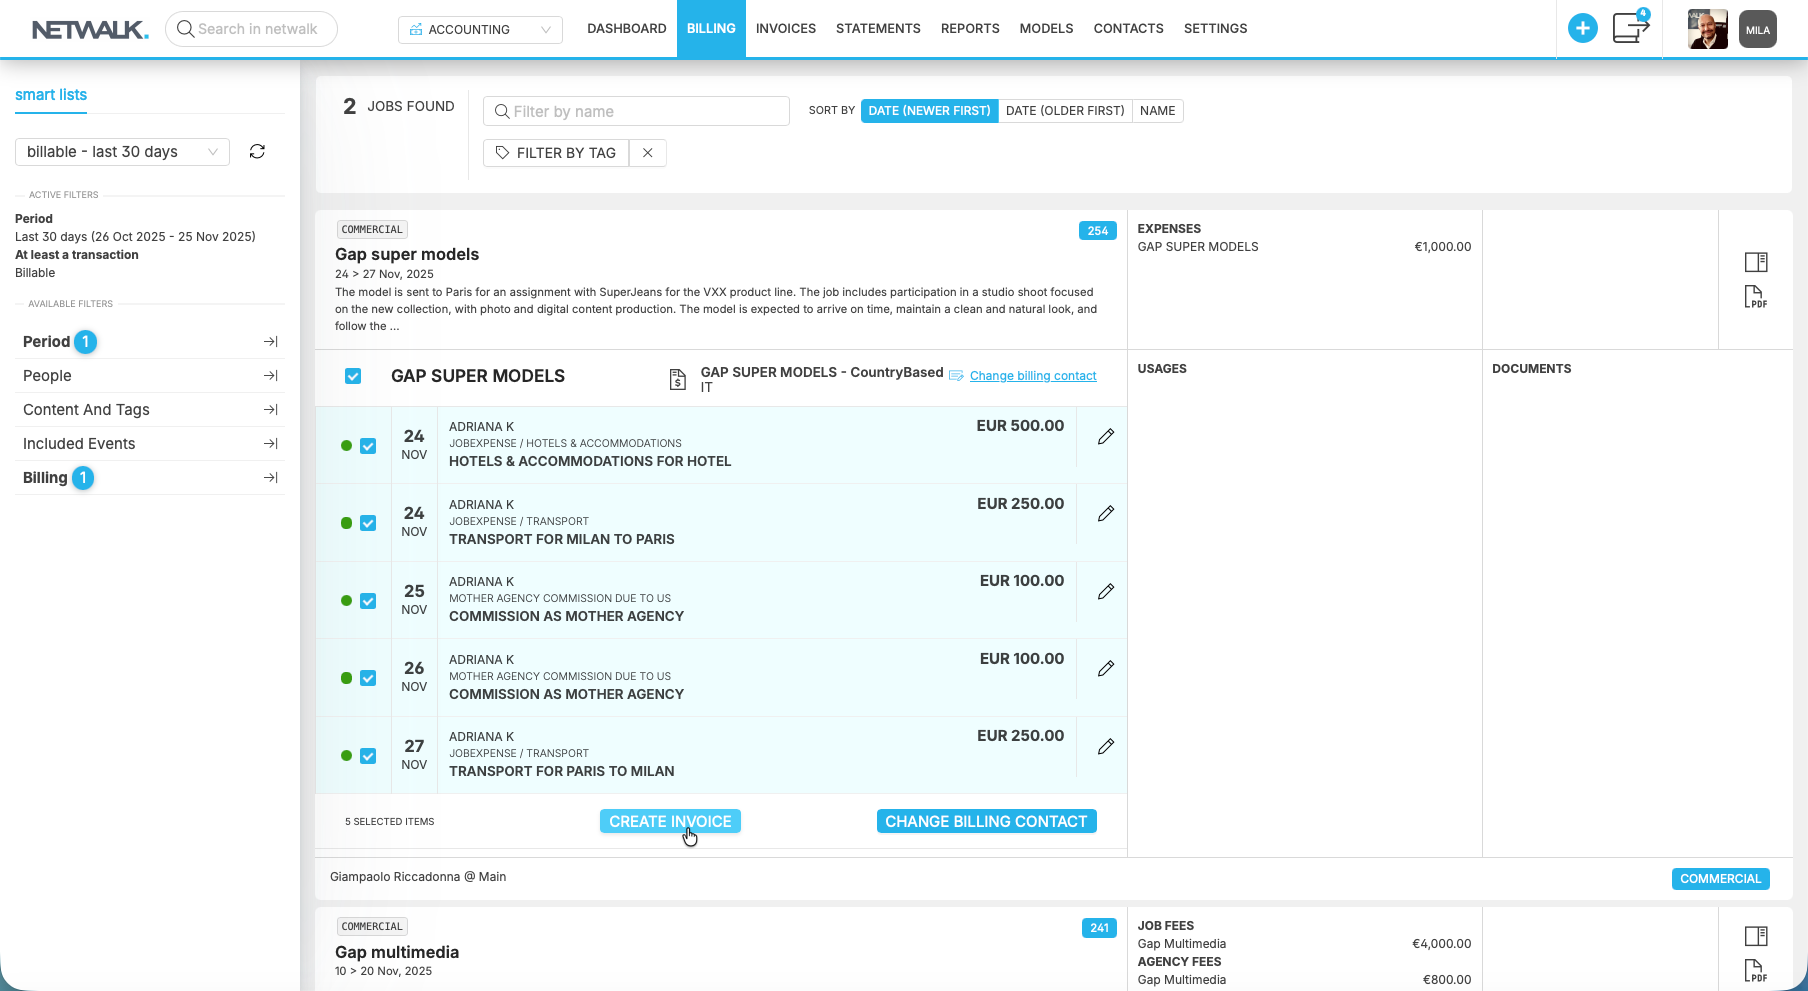Click the blue plus icon in the header
The height and width of the screenshot is (991, 1808).
tap(1583, 28)
